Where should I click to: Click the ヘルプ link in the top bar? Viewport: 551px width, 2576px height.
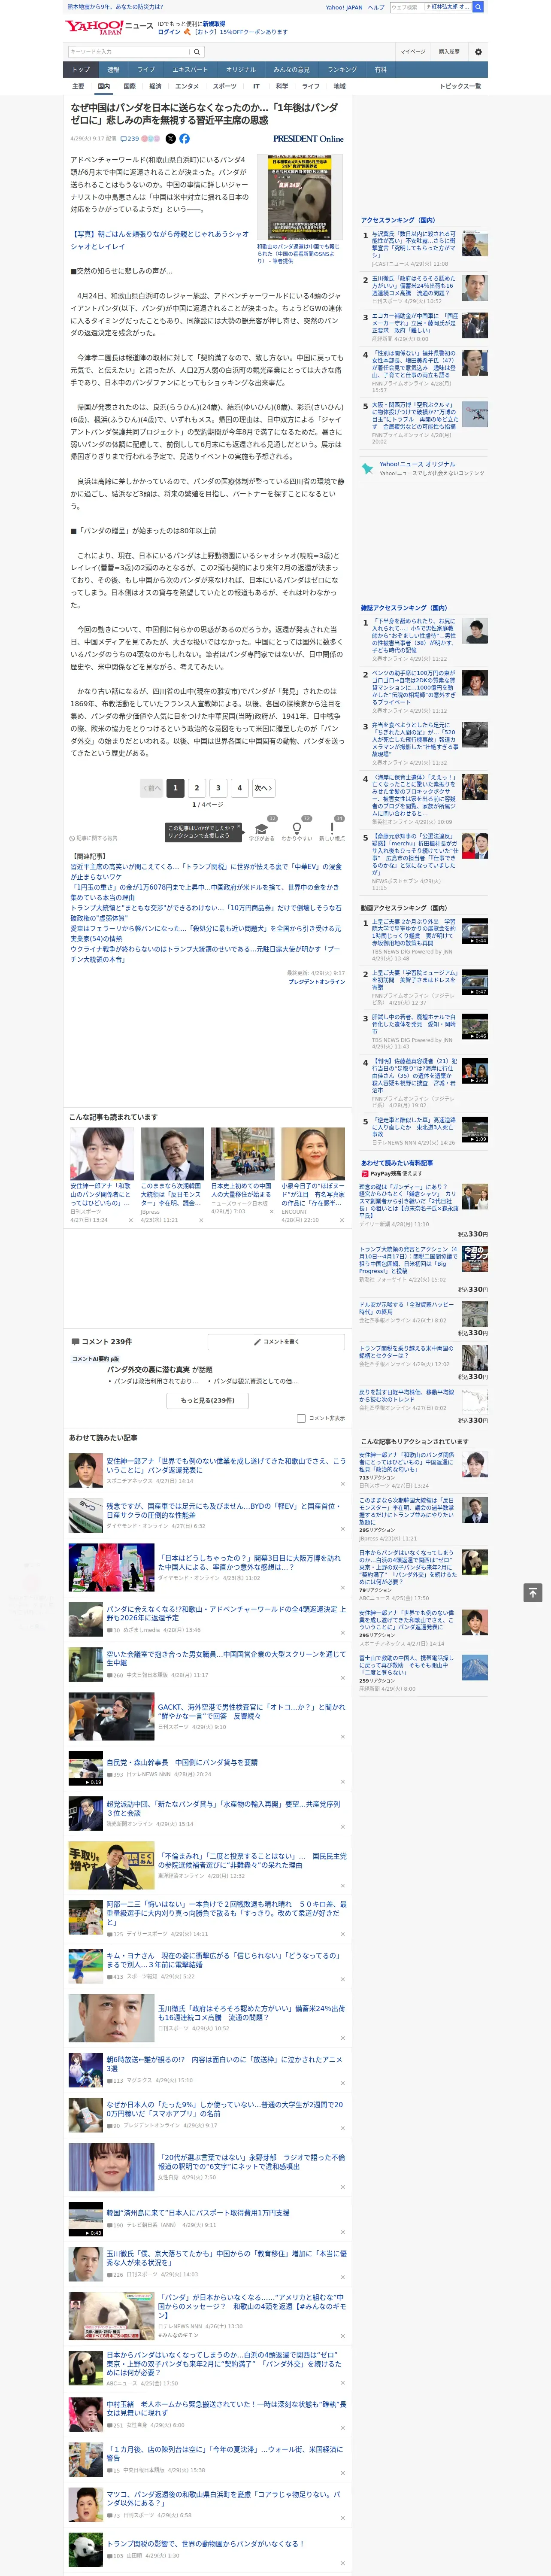click(376, 7)
